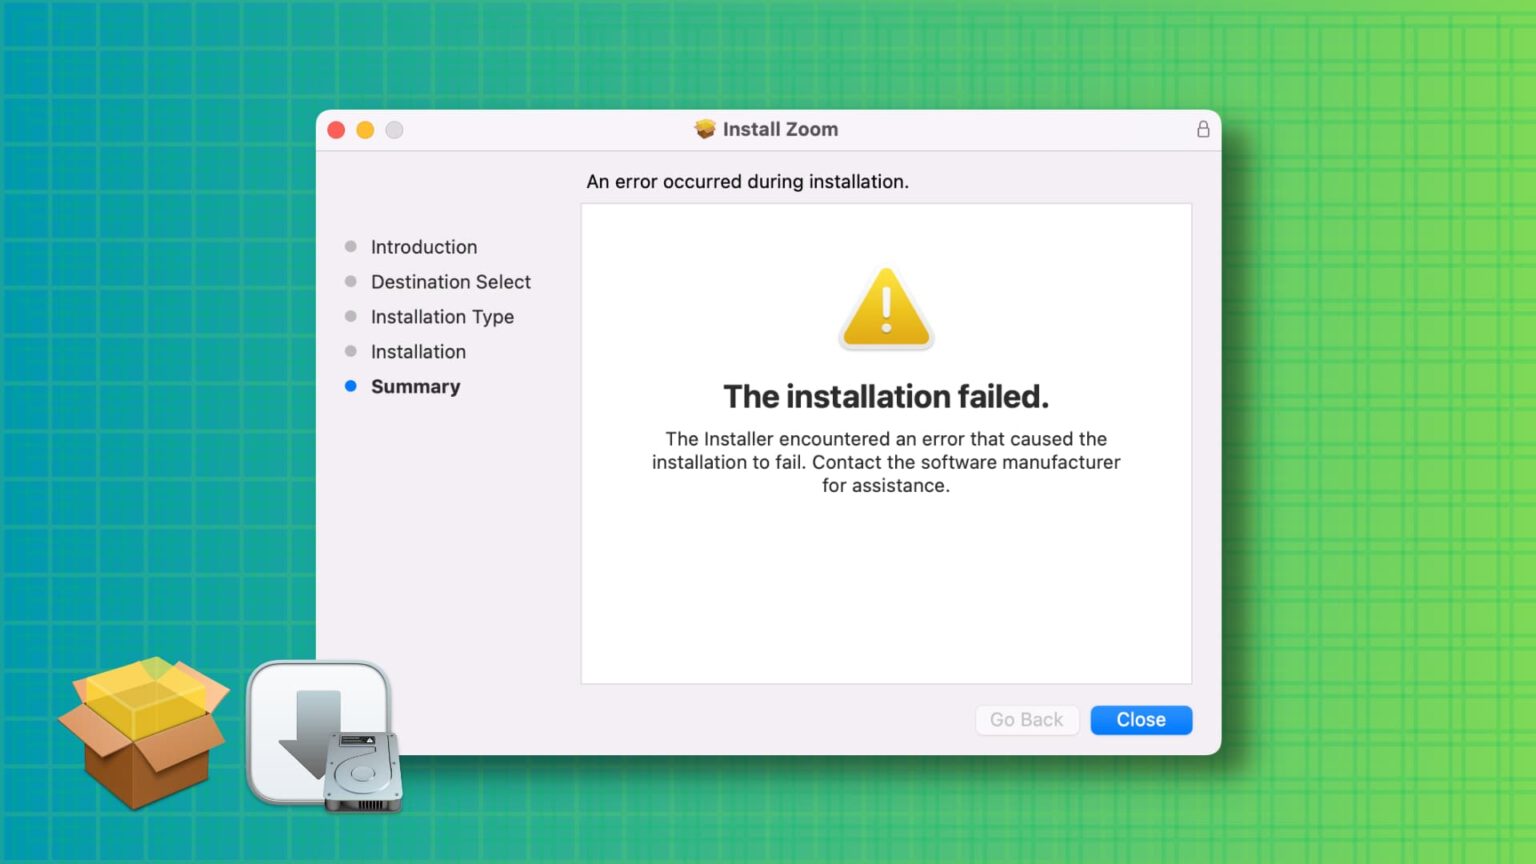Click the heading that reads The installation failed
Screen dimensions: 1536x864
[886, 396]
